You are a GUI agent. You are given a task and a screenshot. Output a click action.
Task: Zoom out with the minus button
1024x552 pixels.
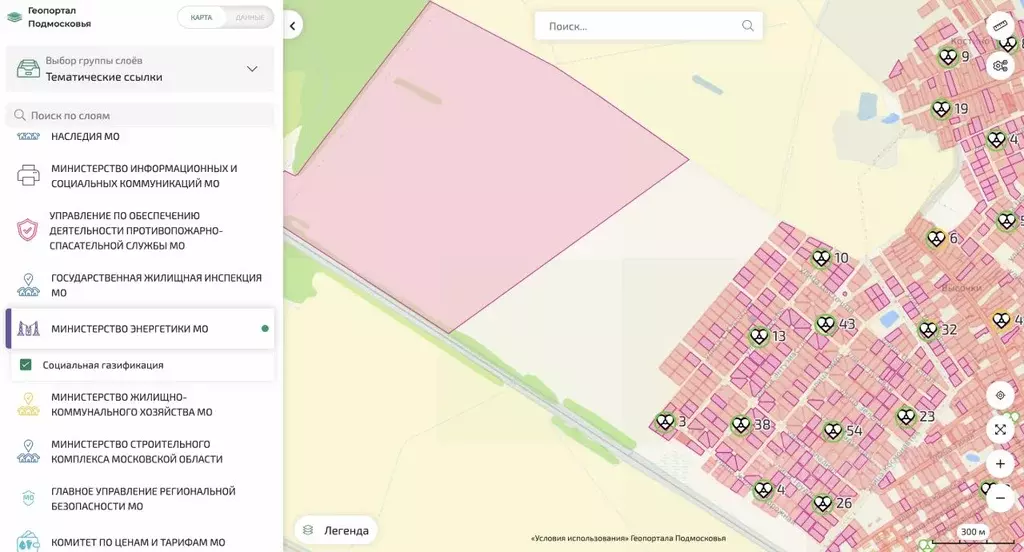[1000, 498]
